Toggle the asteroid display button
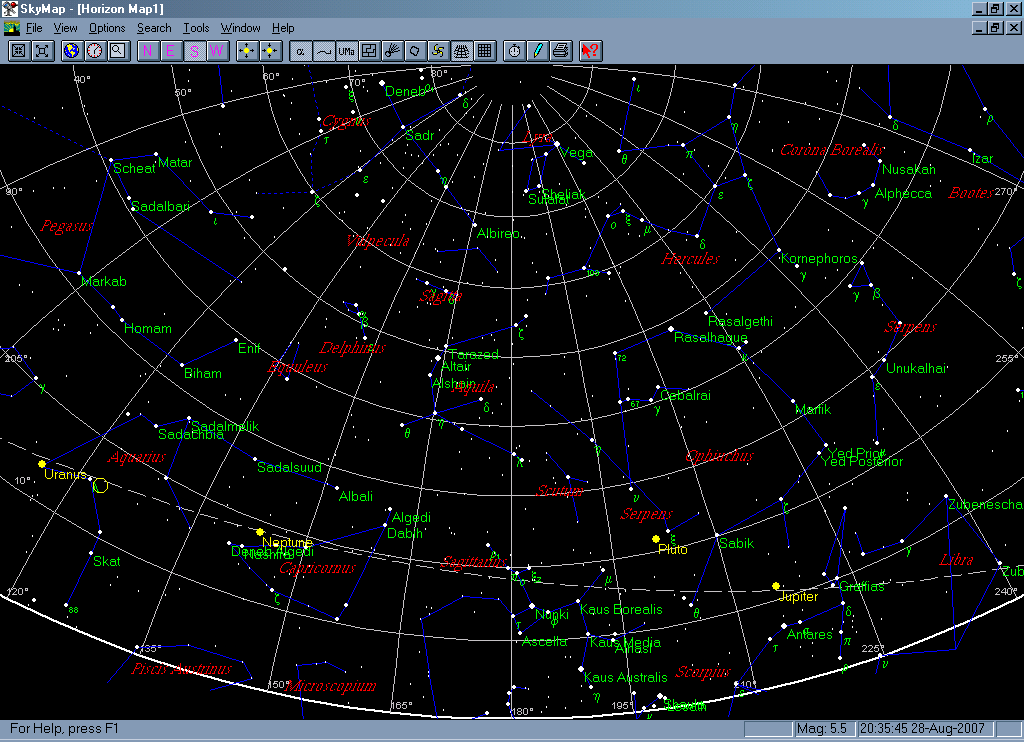Screen dimensions: 1024x742 click(x=415, y=51)
